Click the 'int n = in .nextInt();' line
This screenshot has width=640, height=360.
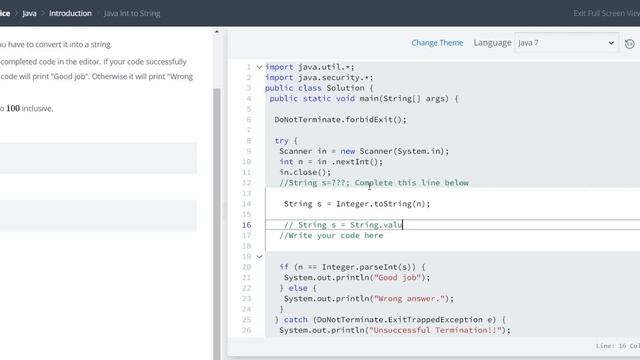pos(331,162)
